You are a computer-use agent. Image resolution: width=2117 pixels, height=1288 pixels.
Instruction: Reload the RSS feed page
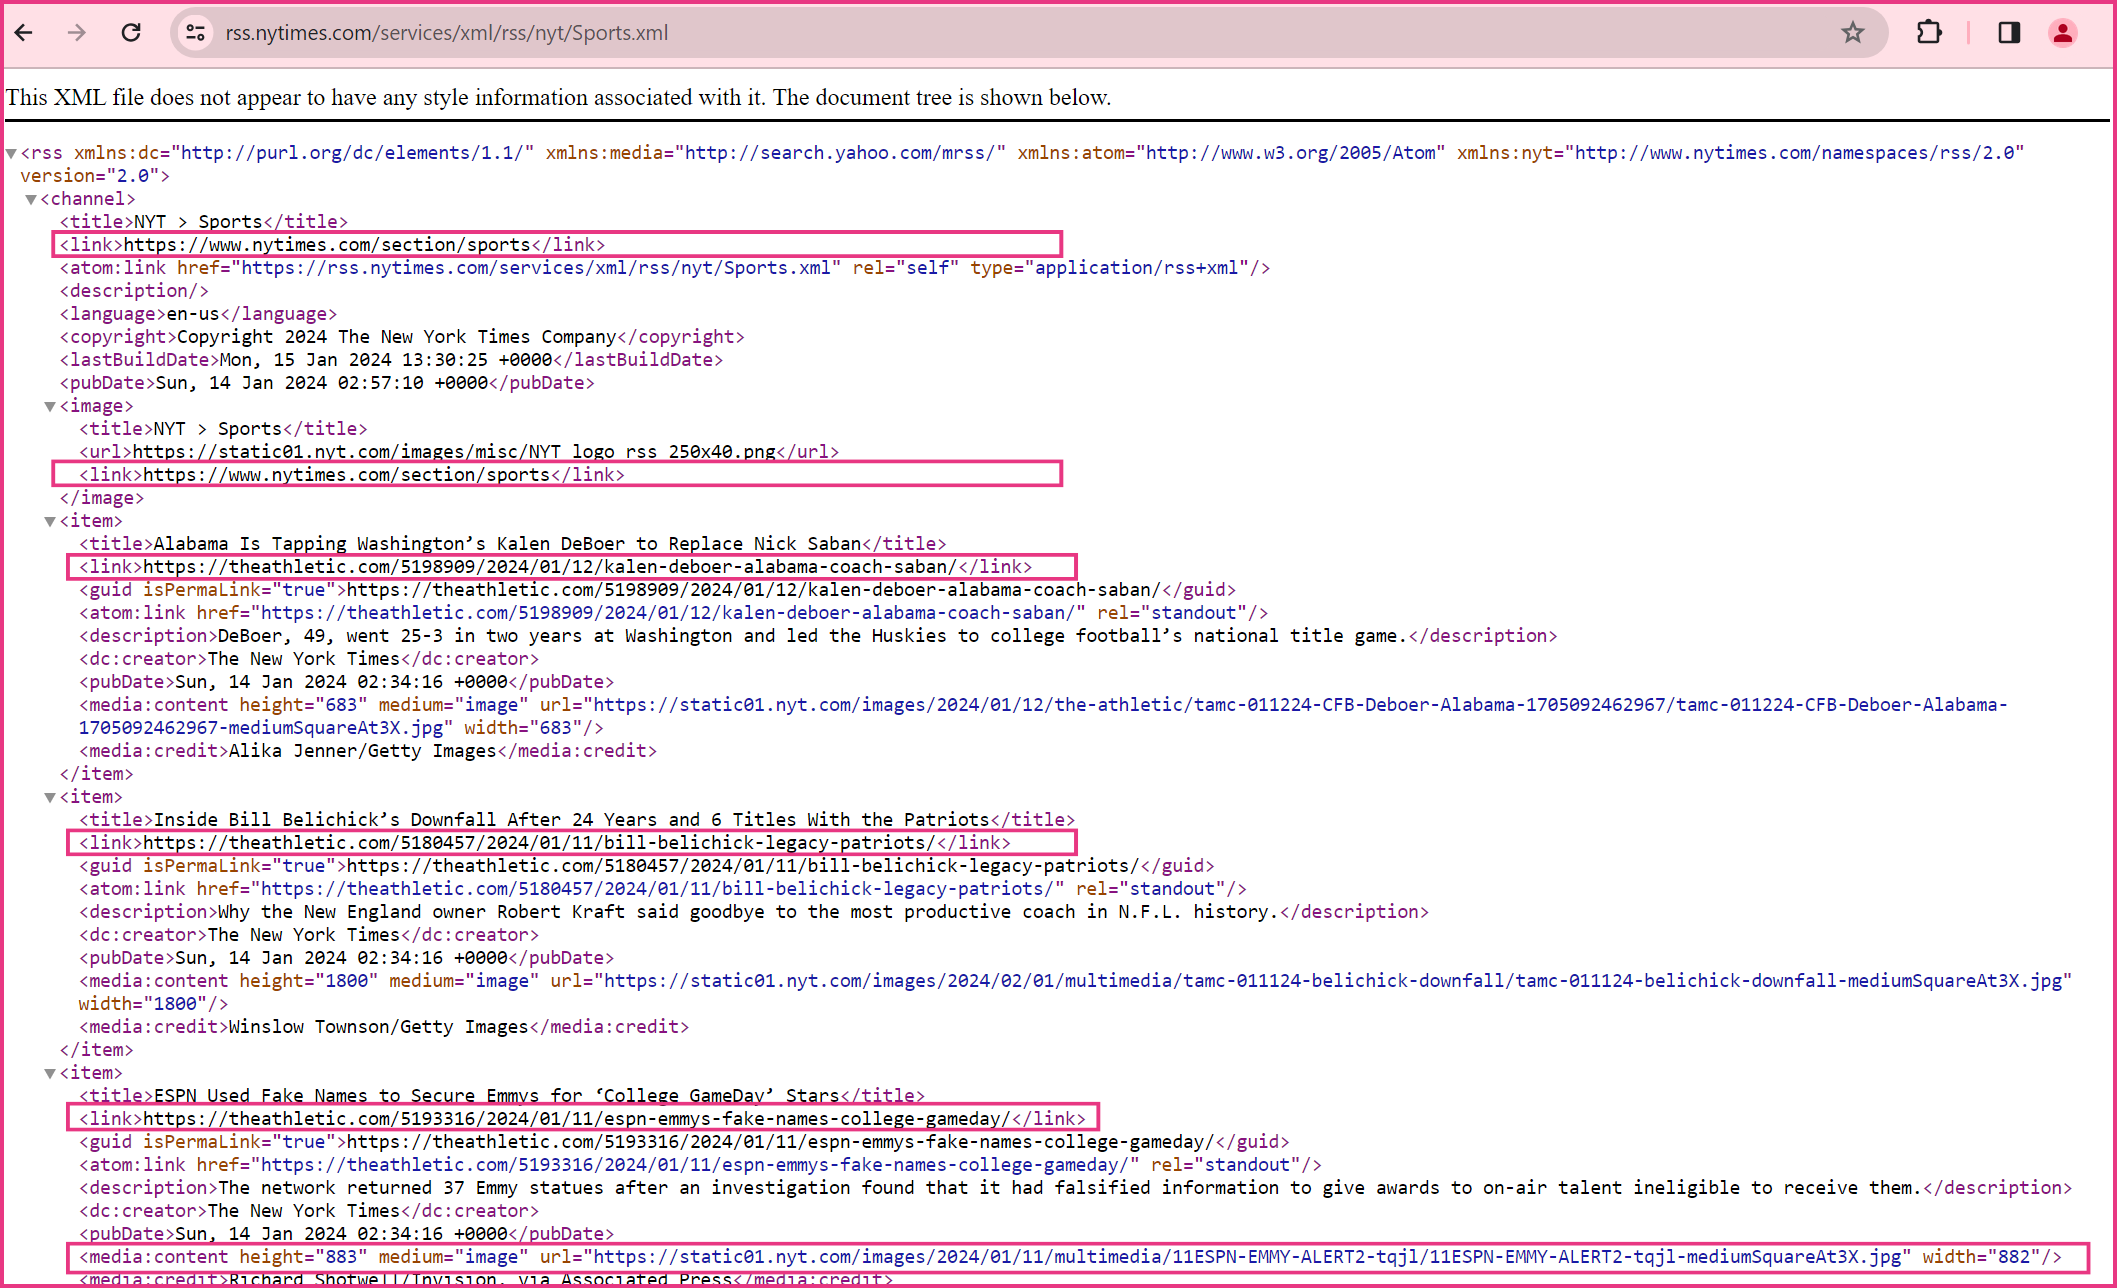click(131, 33)
